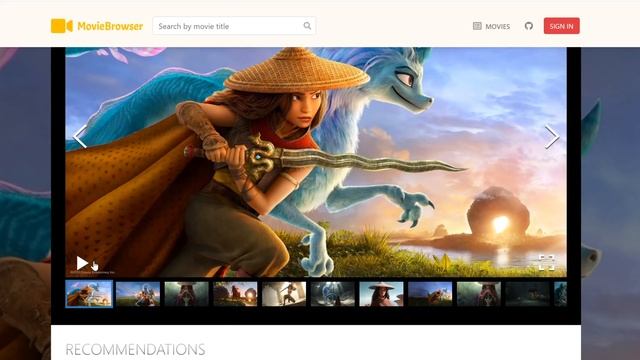Viewport: 640px width, 360px height.
Task: Open the MOVIES navigation link
Action: [x=498, y=27]
